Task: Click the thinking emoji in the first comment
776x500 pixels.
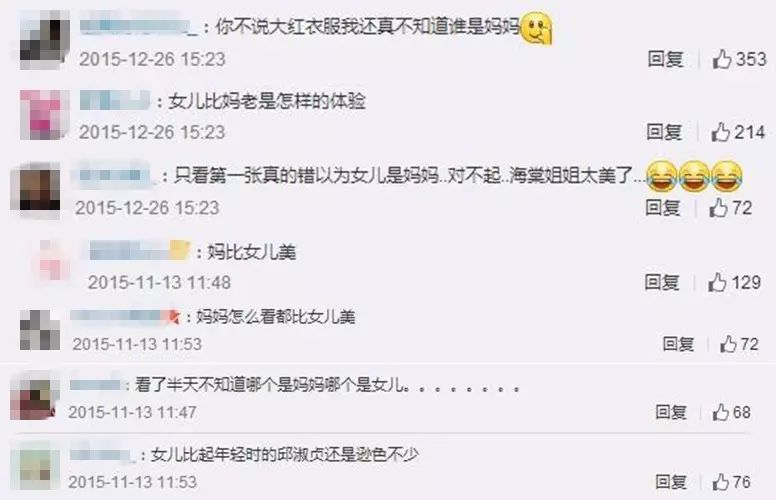Action: 537,28
